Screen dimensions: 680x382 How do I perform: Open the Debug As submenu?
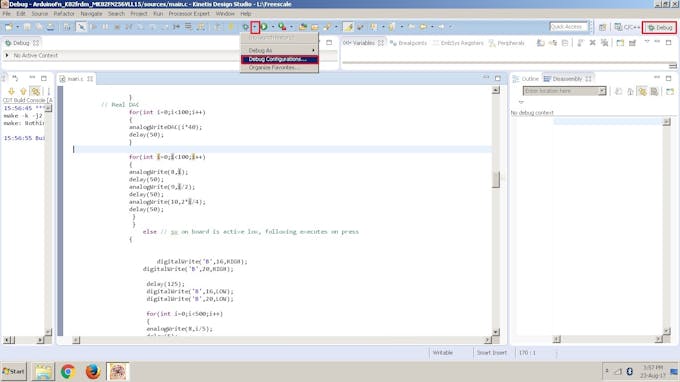pyautogui.click(x=280, y=50)
